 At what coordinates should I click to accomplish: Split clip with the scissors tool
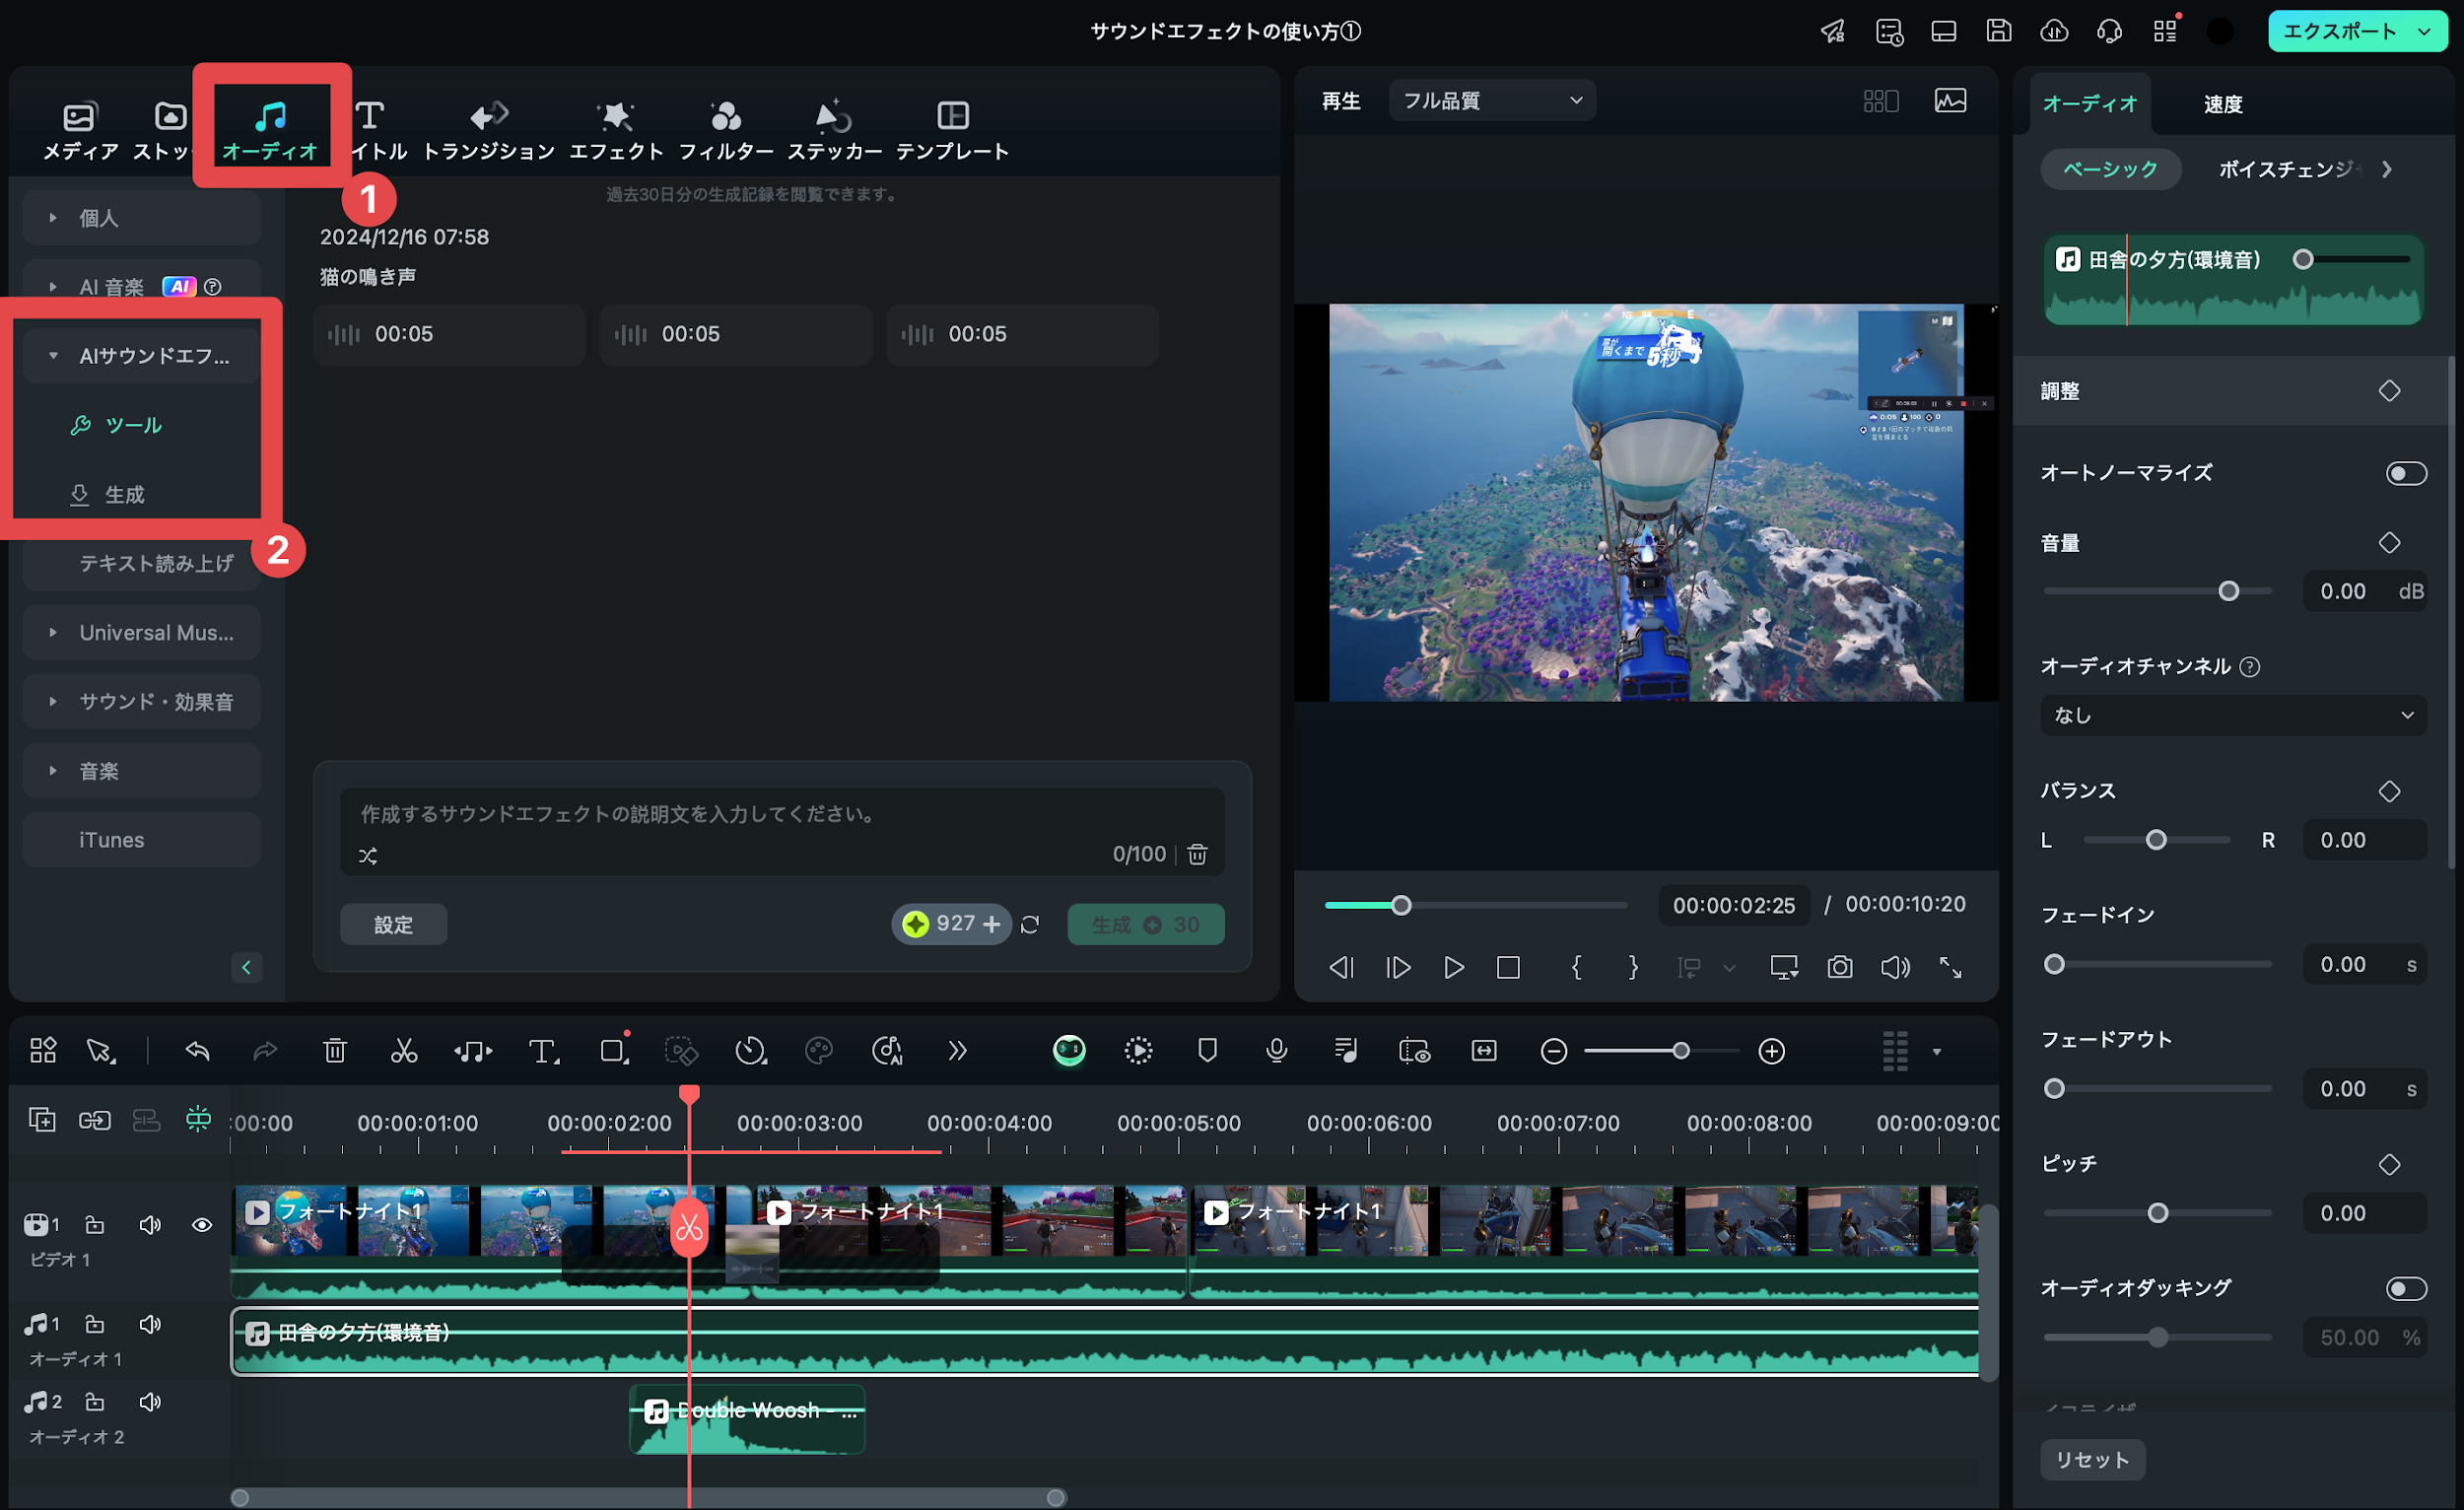[x=404, y=1051]
